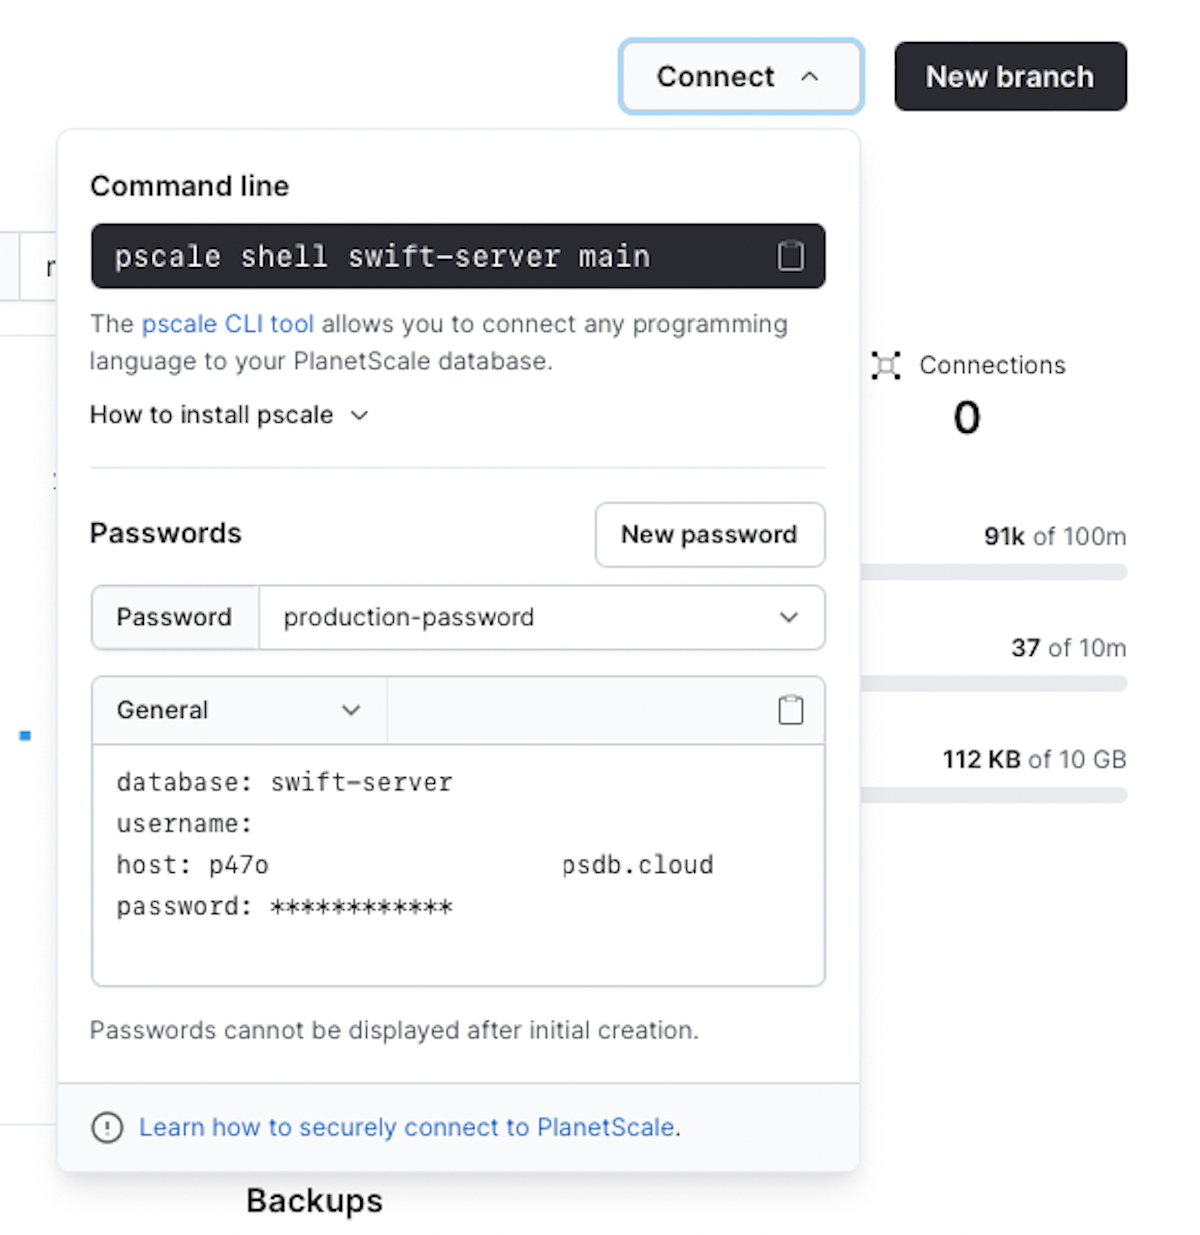
Task: Copy the General connection credentials
Action: [790, 710]
